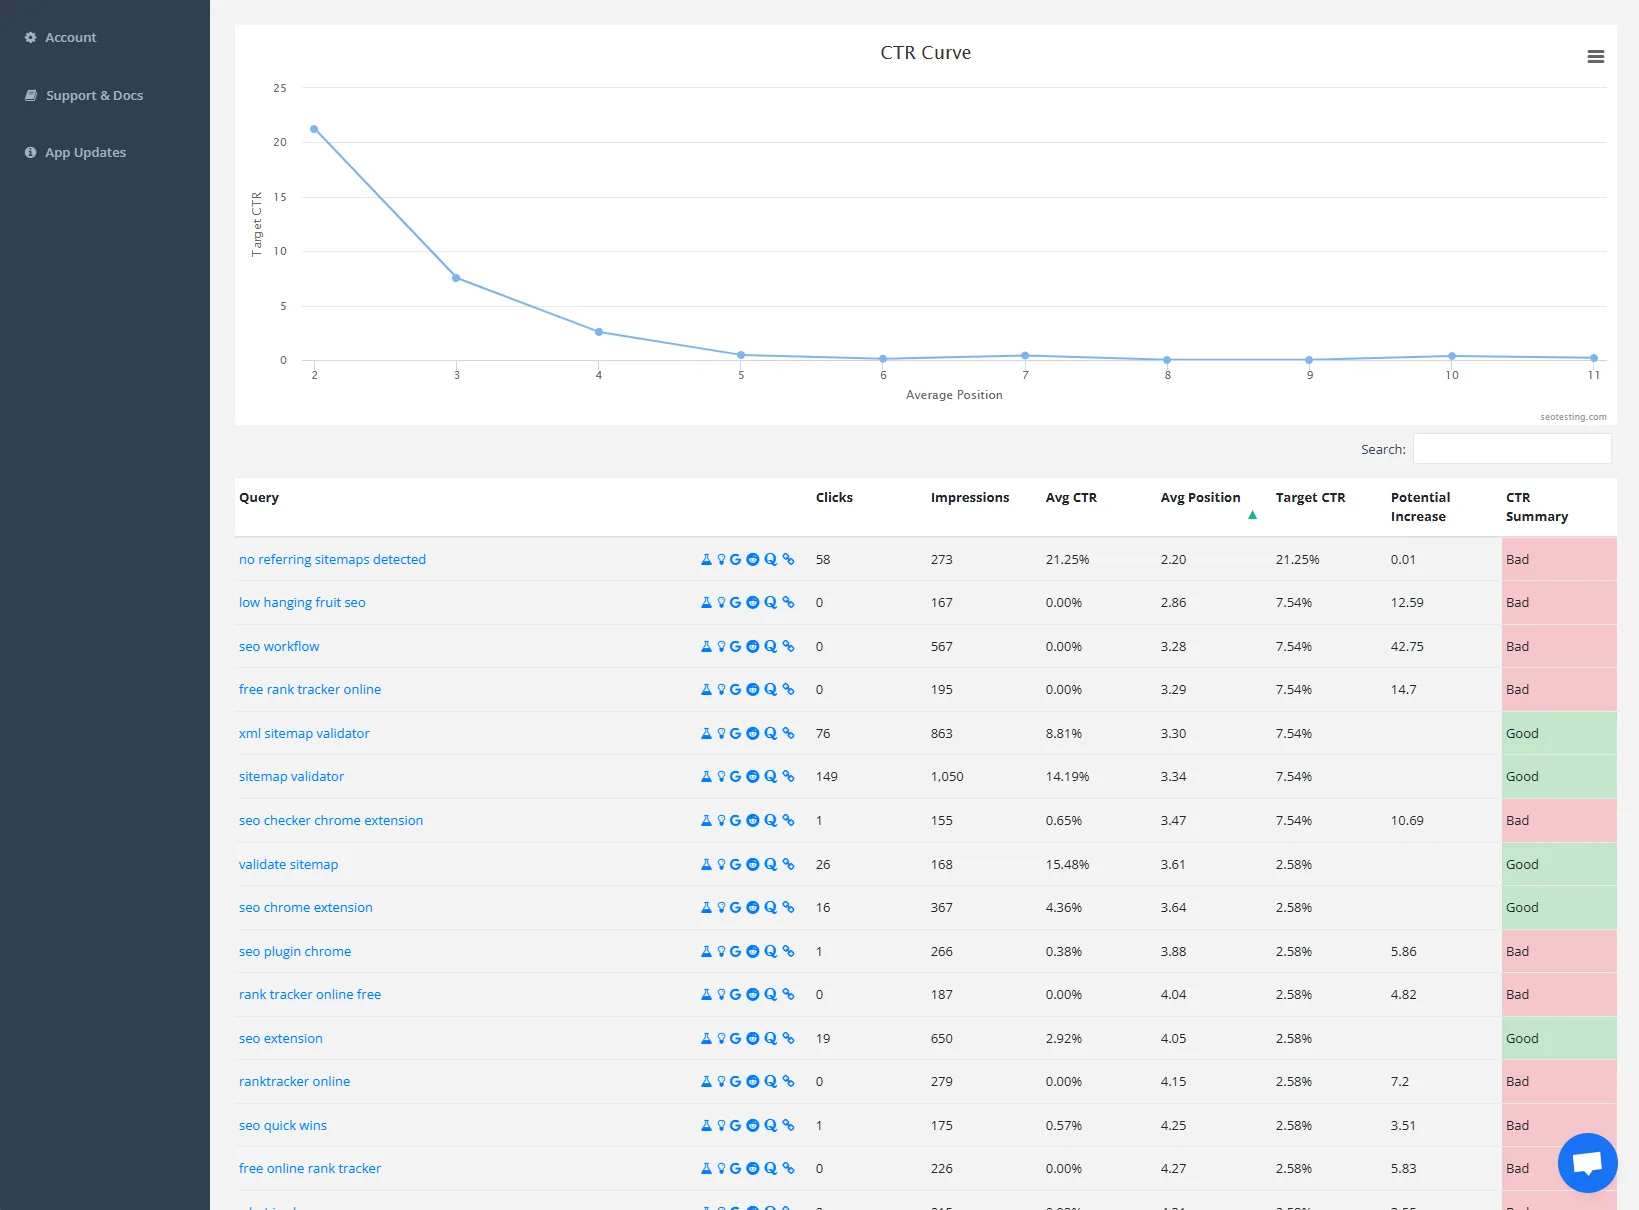
Task: Click chain link icon for 'seo extension'
Action: (788, 1039)
